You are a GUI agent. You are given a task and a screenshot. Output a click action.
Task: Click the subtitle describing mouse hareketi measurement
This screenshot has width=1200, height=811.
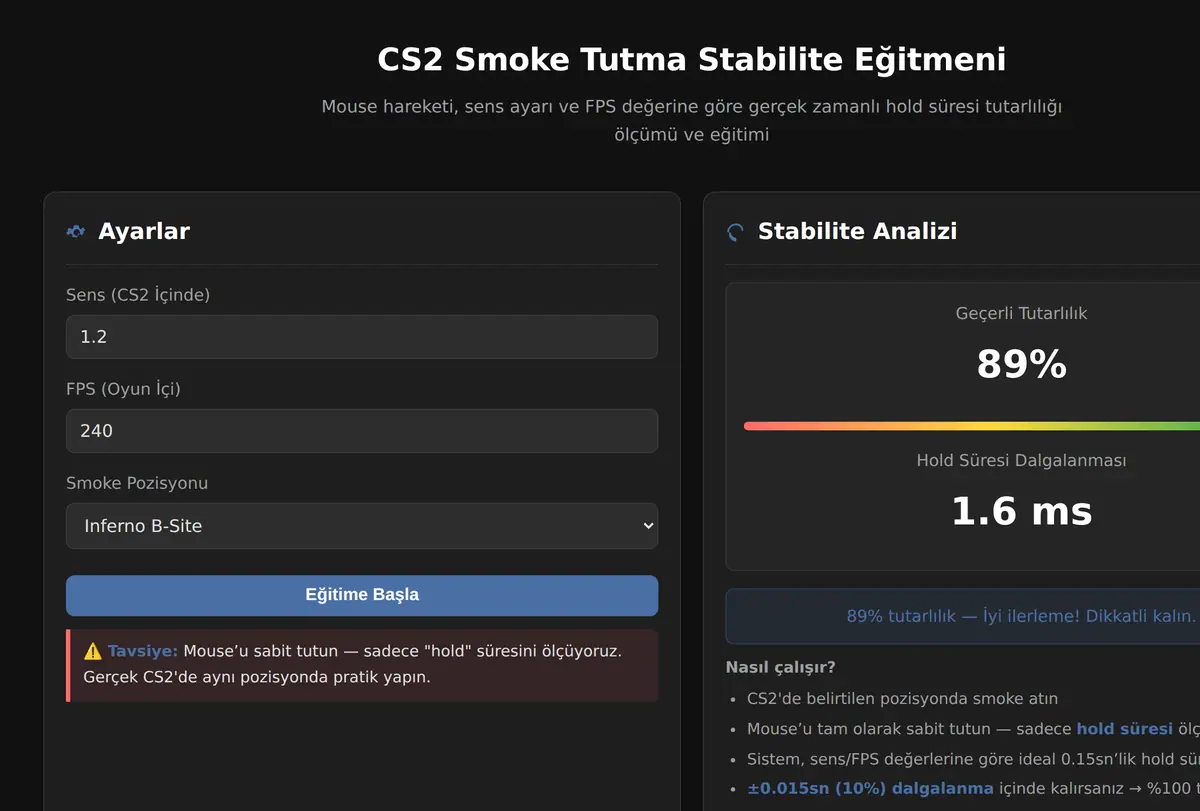(692, 120)
